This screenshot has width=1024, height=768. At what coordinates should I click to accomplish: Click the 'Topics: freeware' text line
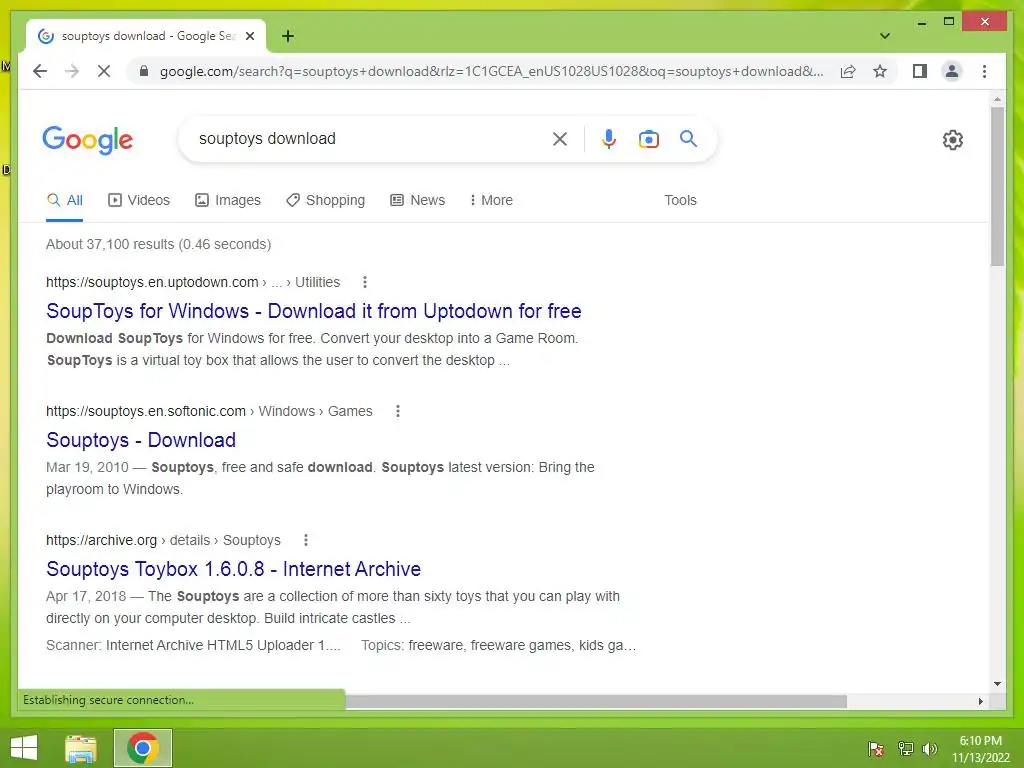coord(498,645)
